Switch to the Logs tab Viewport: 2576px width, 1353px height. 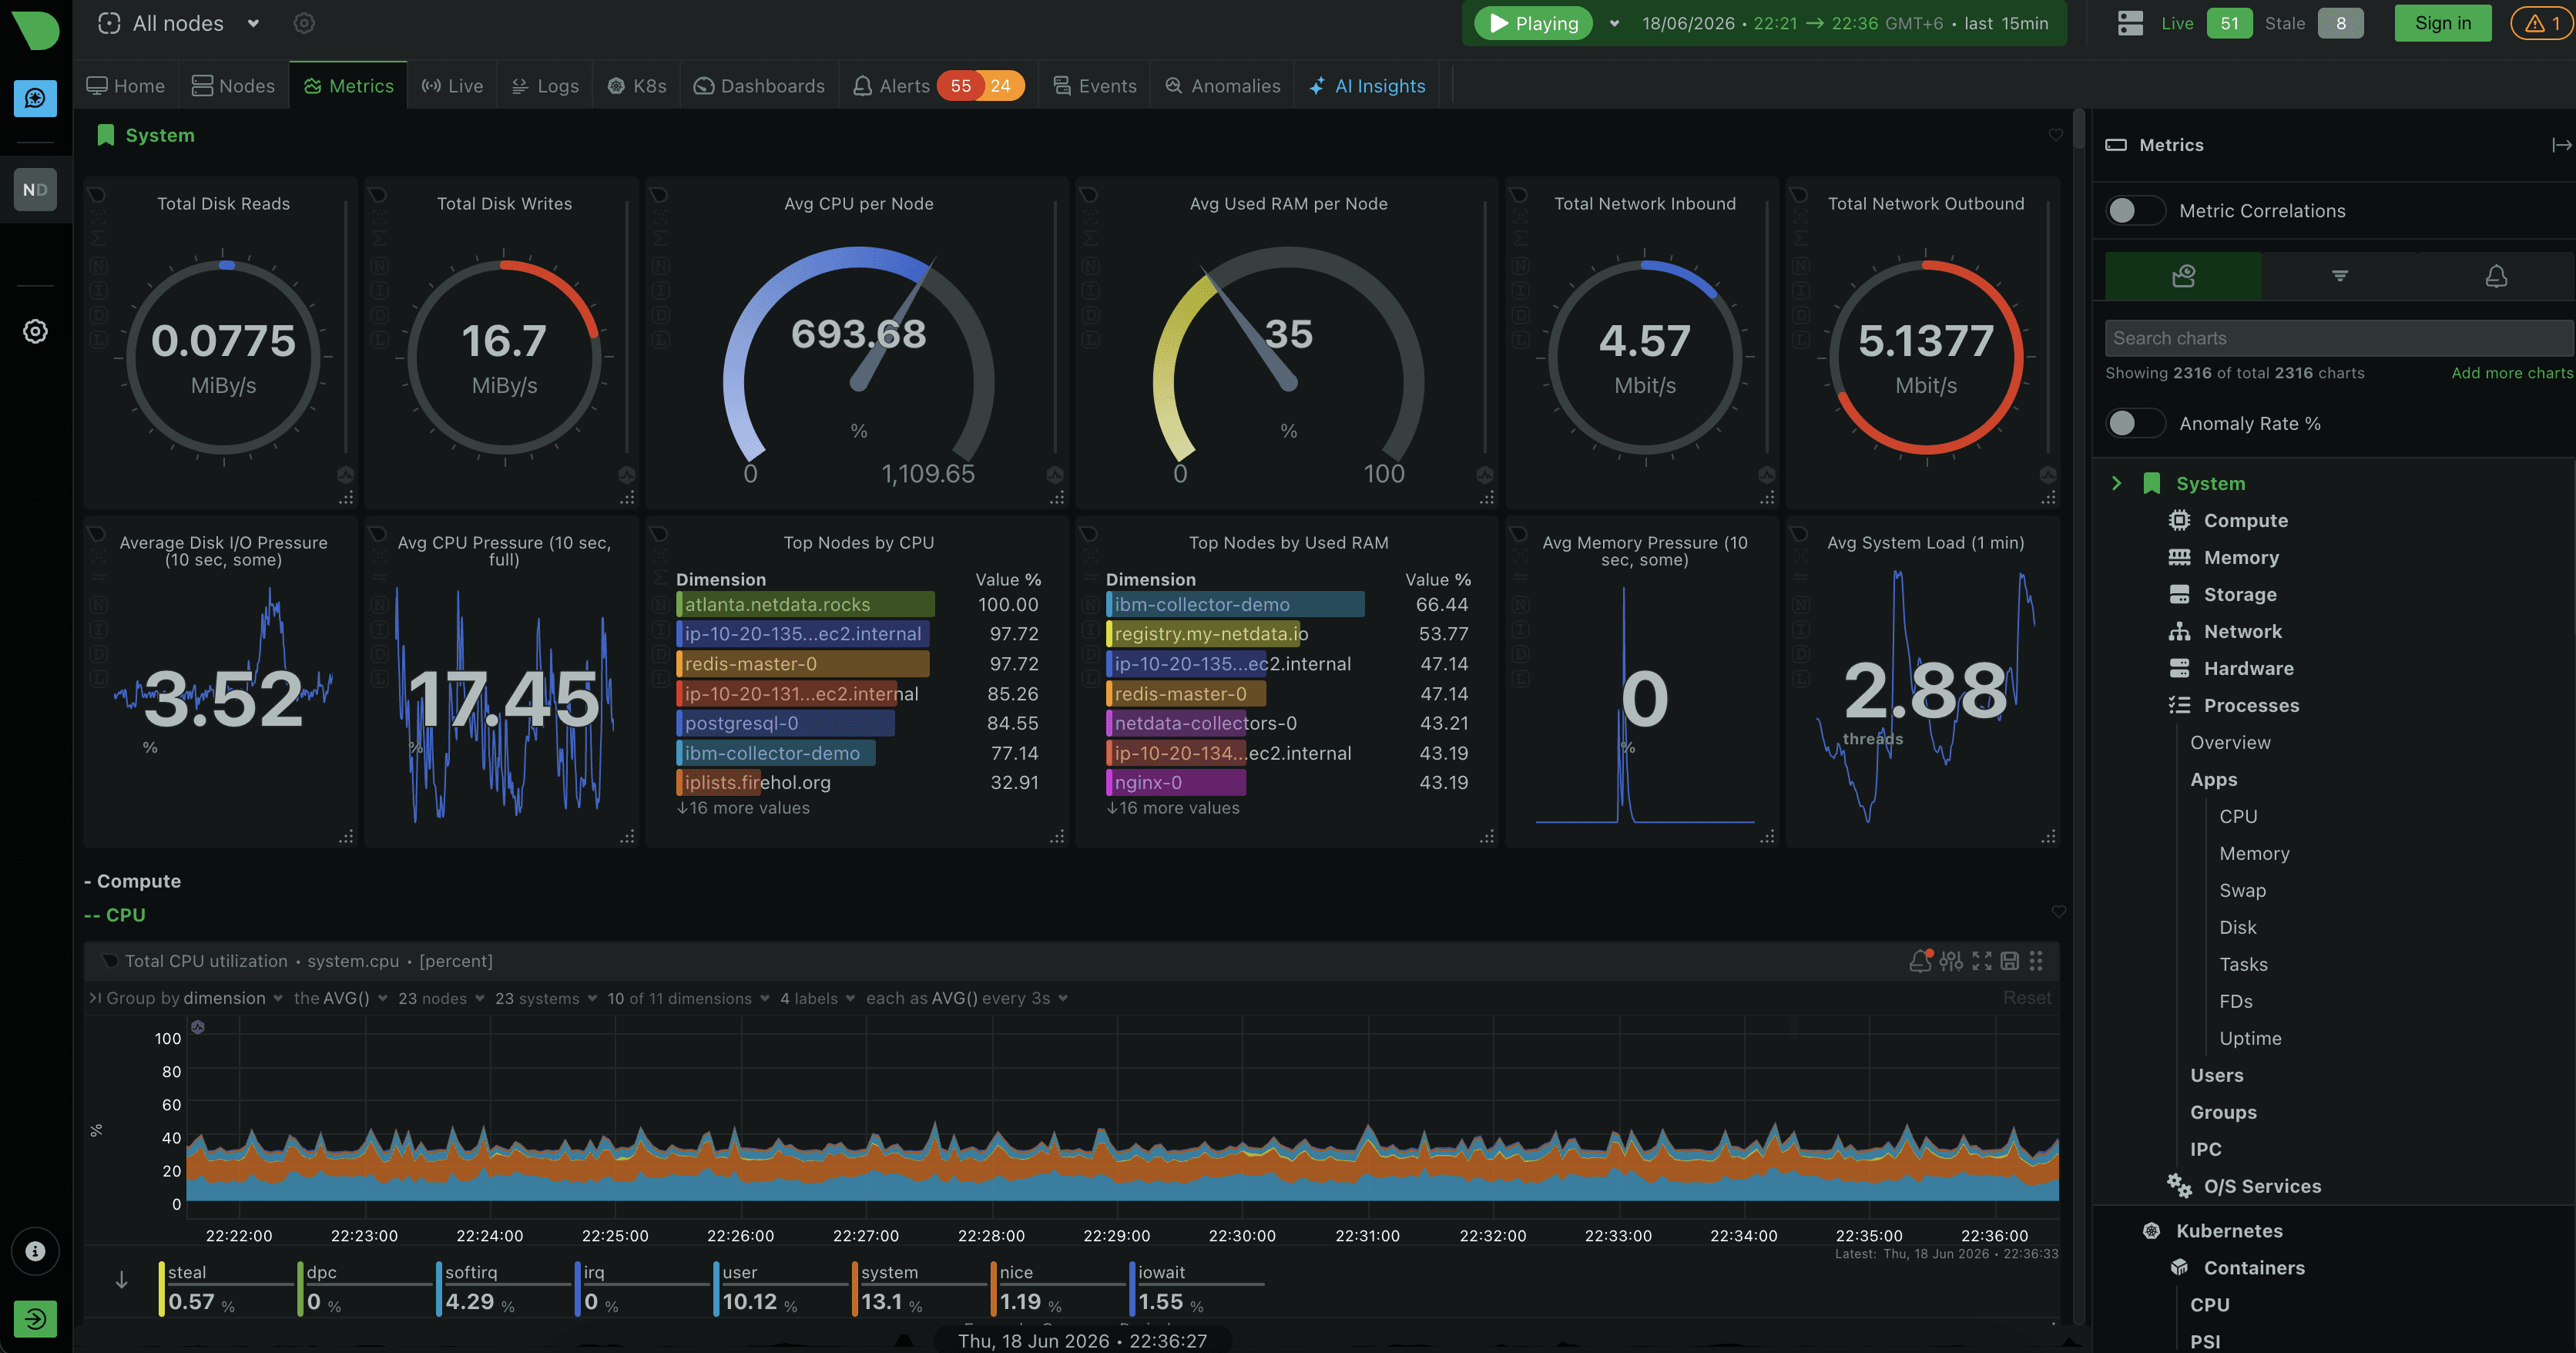546,86
